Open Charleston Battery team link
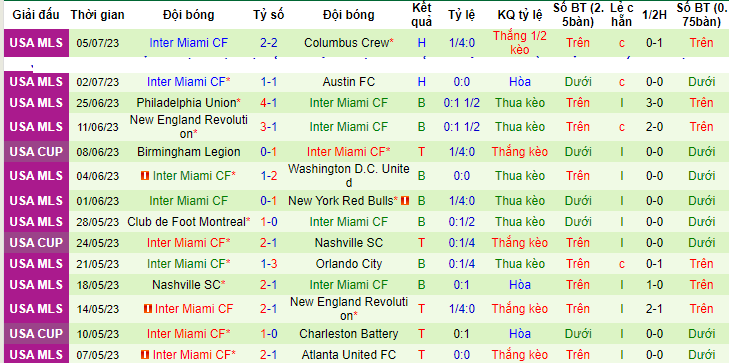729x363 pixels. [349, 334]
